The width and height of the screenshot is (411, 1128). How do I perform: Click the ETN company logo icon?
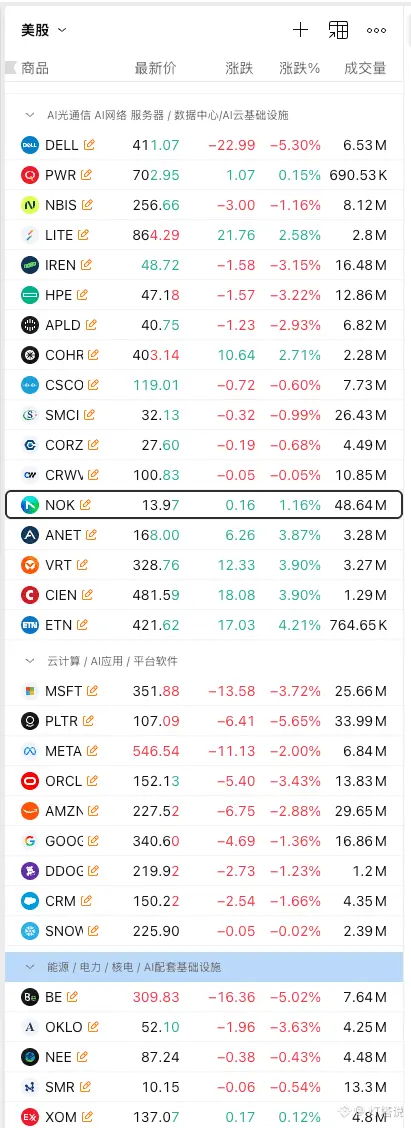pyautogui.click(x=30, y=625)
